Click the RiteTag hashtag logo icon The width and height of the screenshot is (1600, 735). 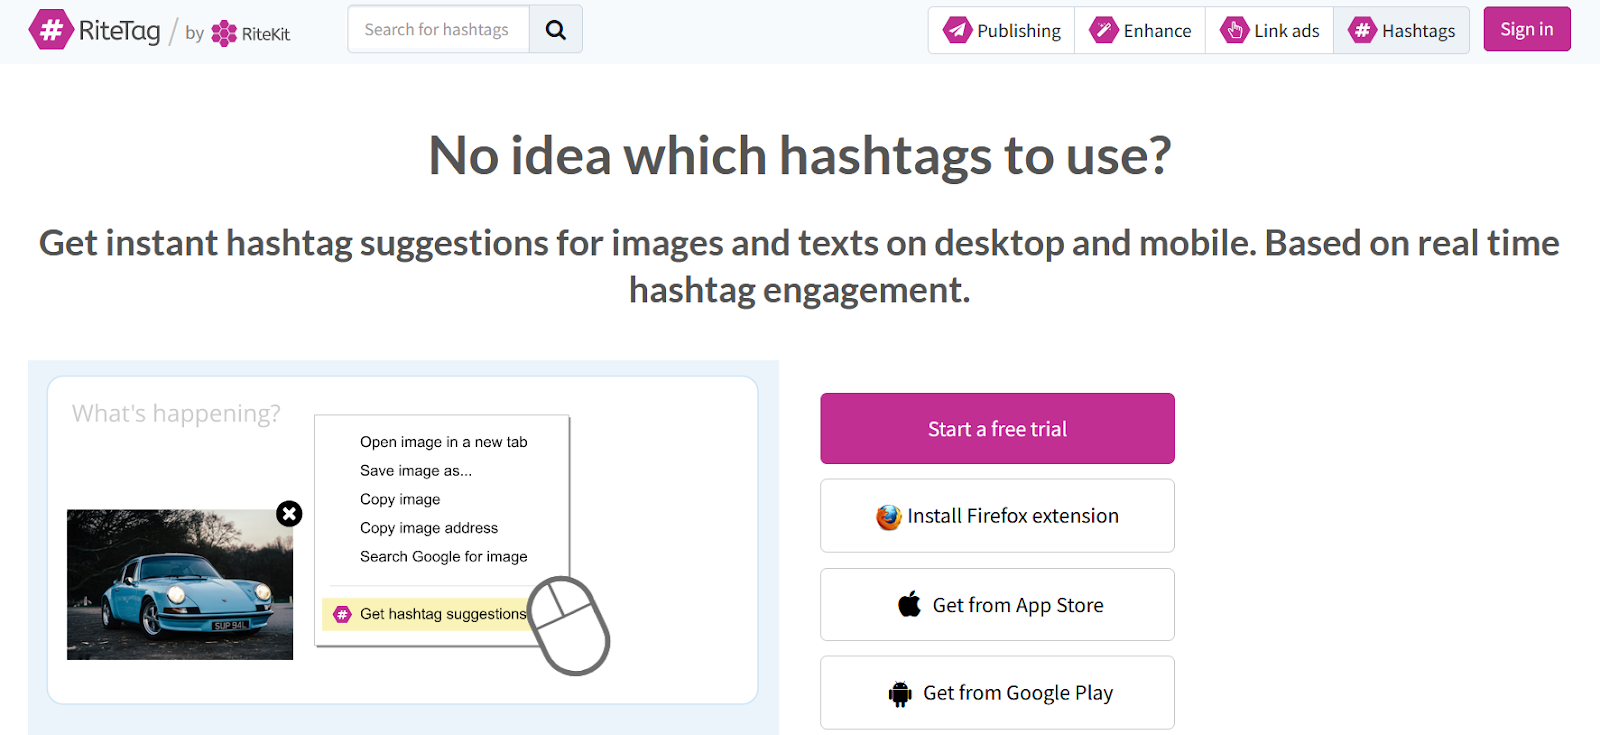(51, 30)
